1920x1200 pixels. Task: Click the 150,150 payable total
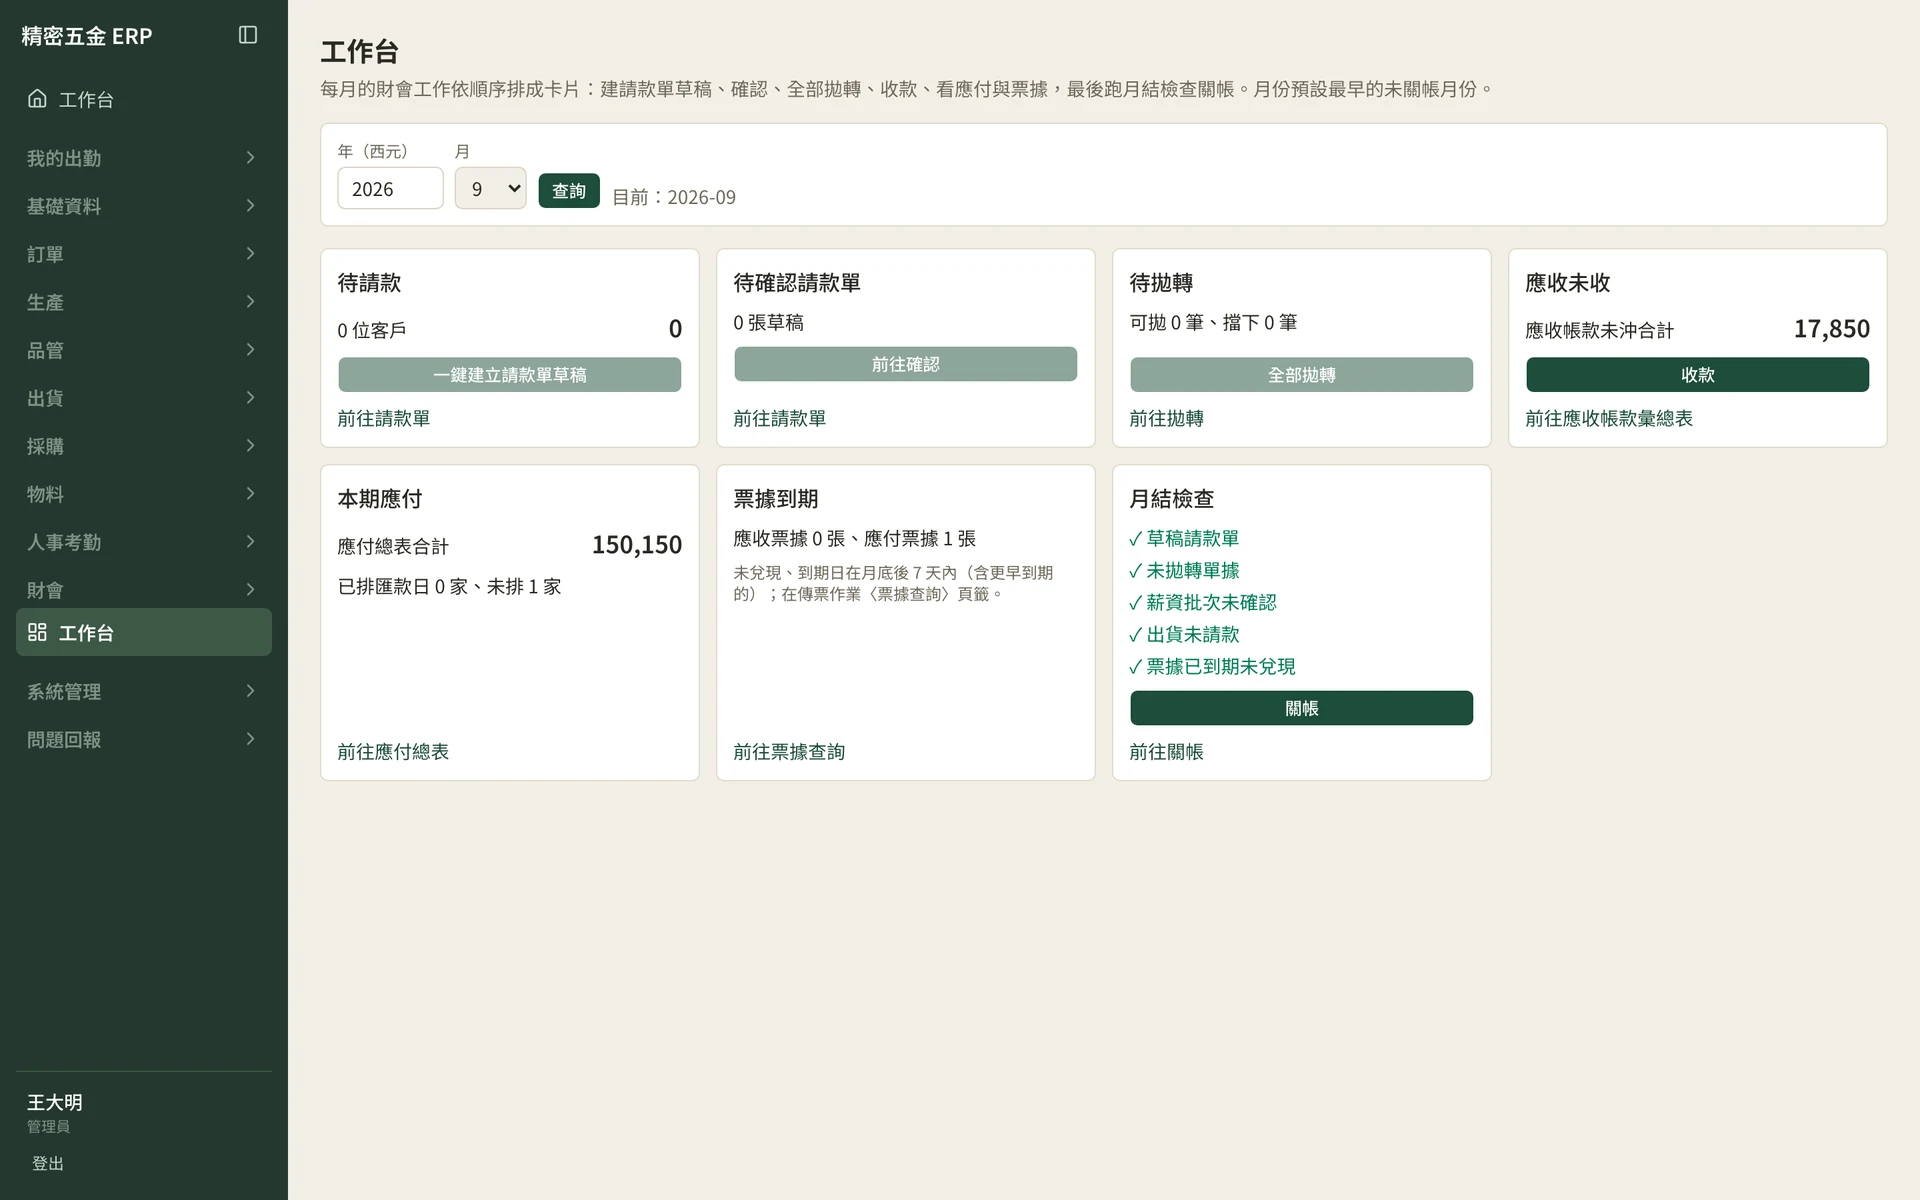pos(637,545)
